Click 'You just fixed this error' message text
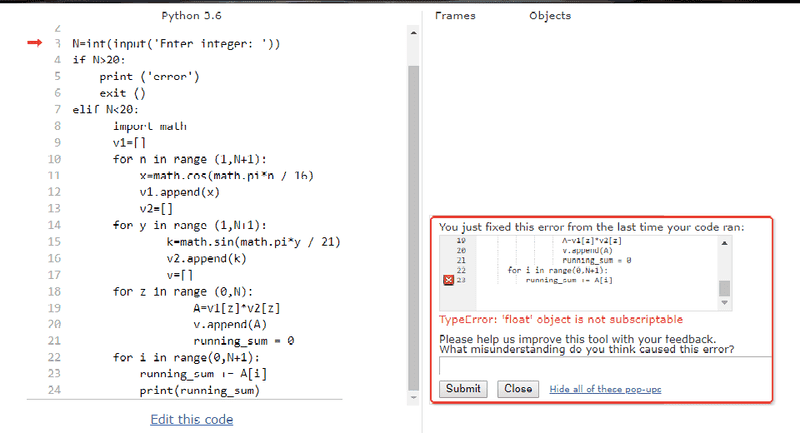The image size is (800, 433). (591, 227)
